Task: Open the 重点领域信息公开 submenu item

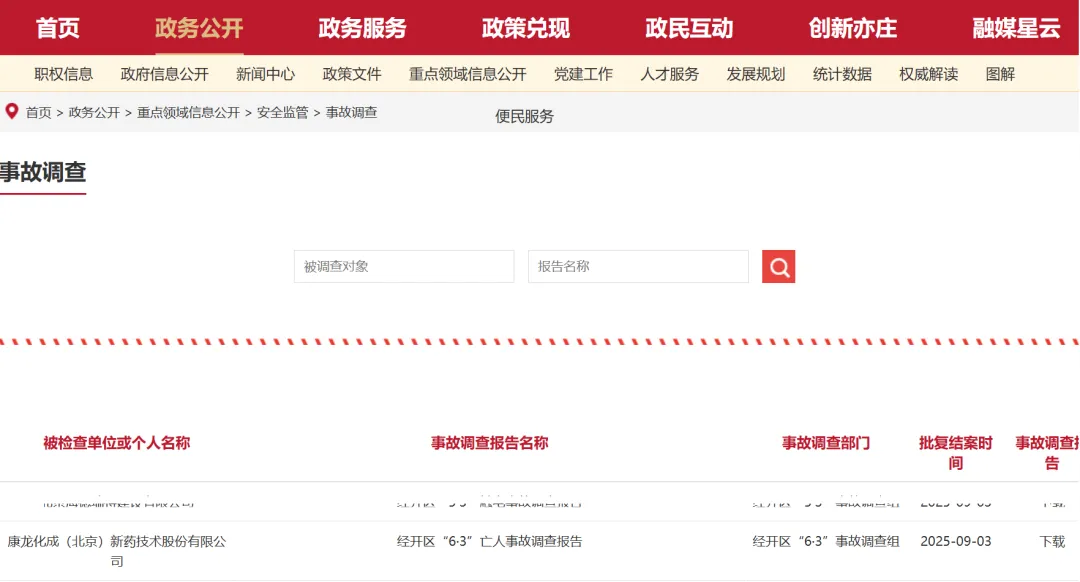Action: [x=467, y=74]
